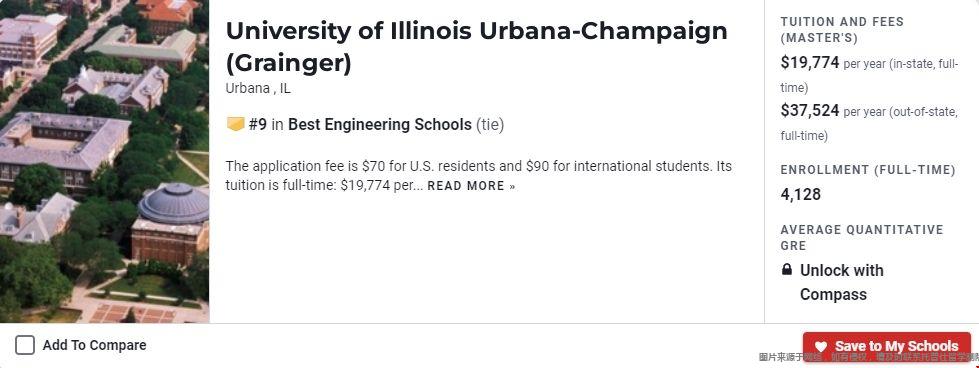Click the Average Quantitative GRE heading

tap(862, 237)
